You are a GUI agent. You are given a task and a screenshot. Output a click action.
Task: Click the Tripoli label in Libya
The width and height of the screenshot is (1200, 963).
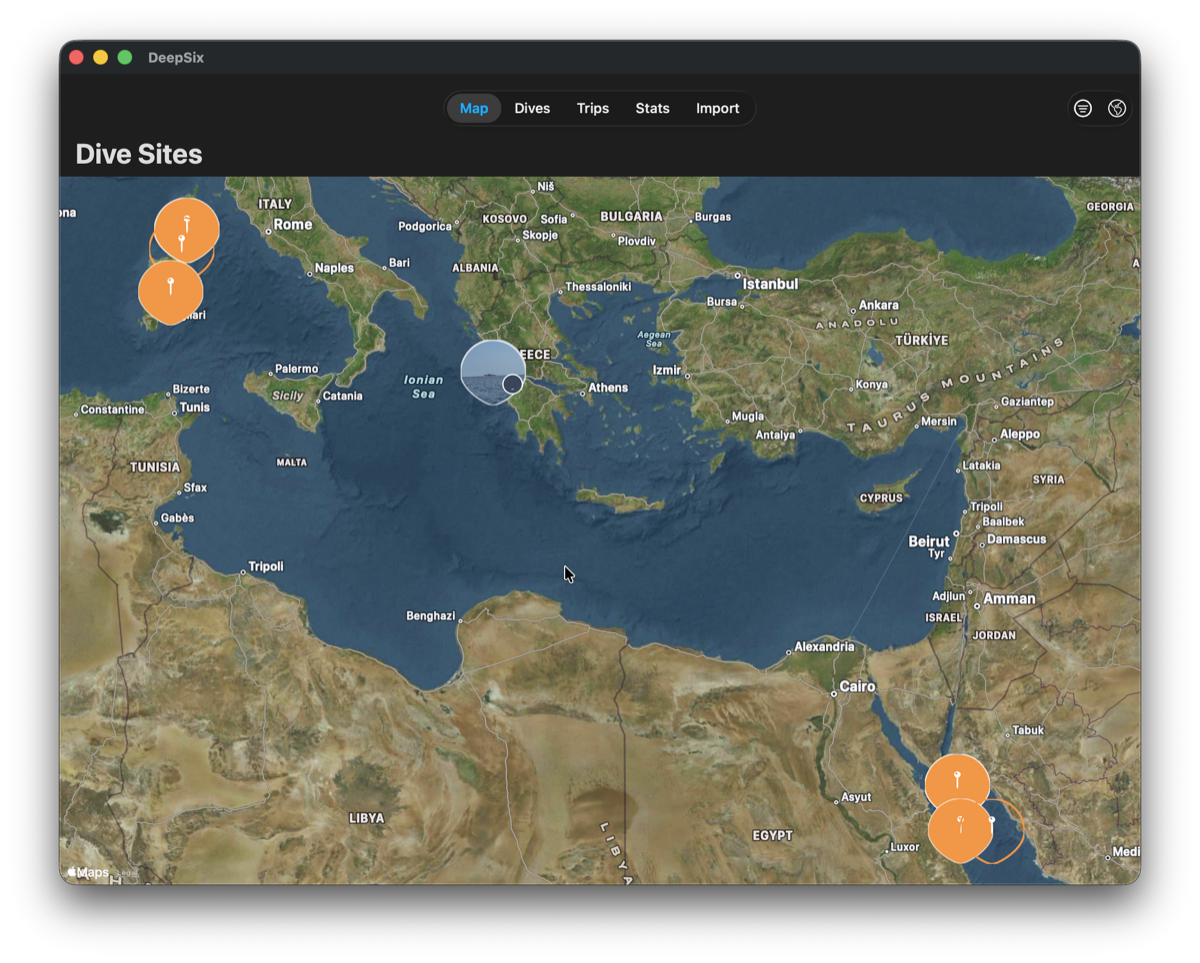click(265, 566)
